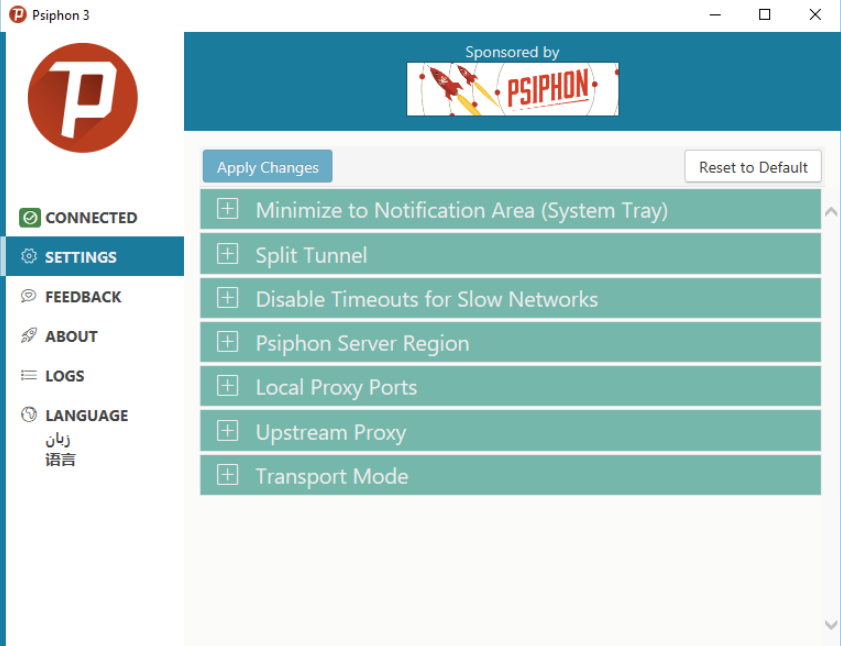Click the Psiphon icon in title bar
This screenshot has width=841, height=646.
[x=17, y=15]
